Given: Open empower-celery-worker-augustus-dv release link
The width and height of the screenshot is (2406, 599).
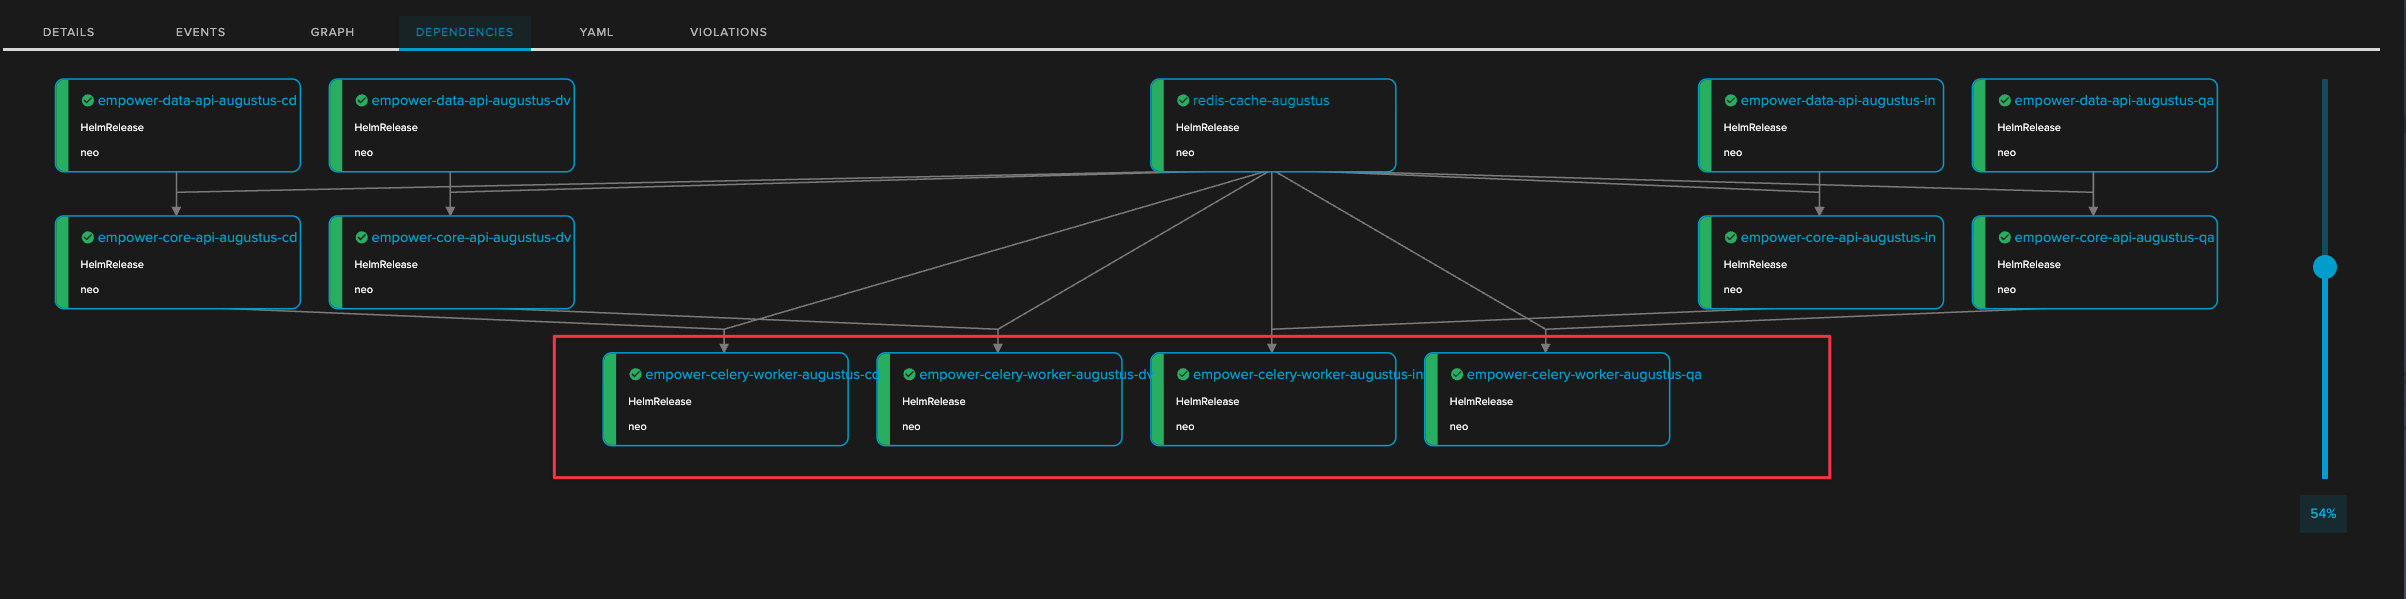Looking at the screenshot, I should point(1036,375).
